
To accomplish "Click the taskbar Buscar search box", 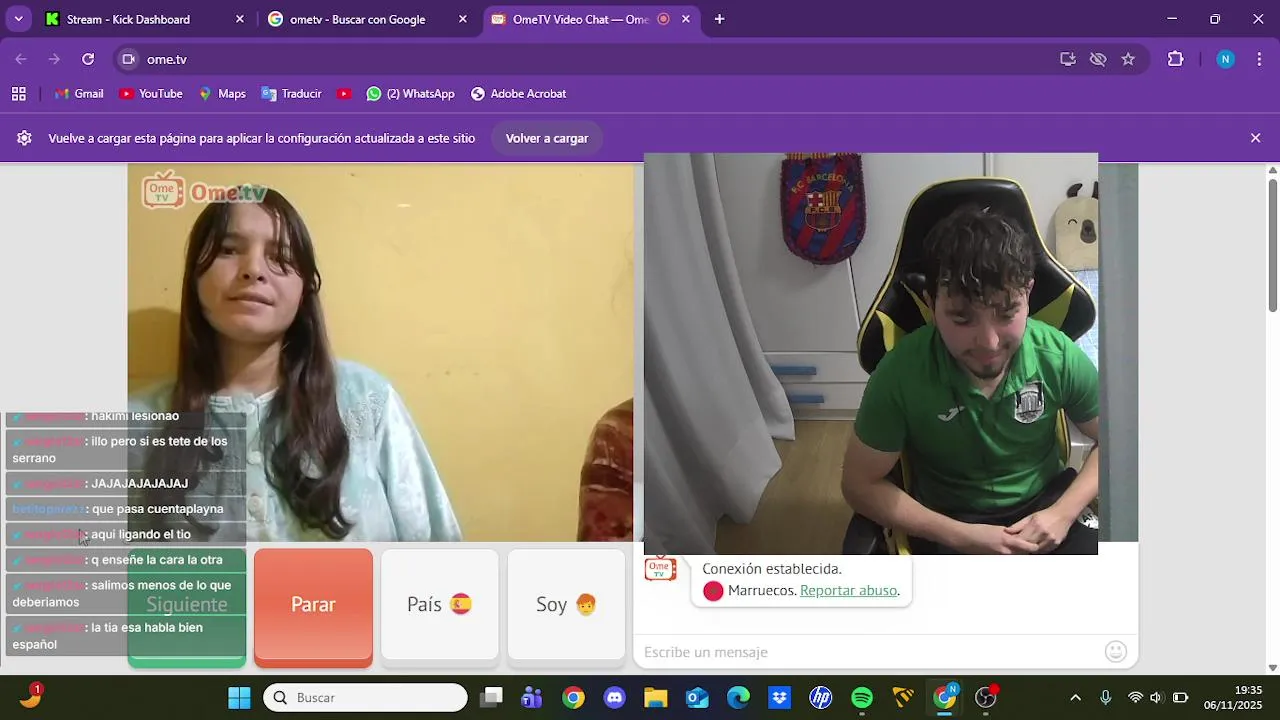I will click(365, 697).
